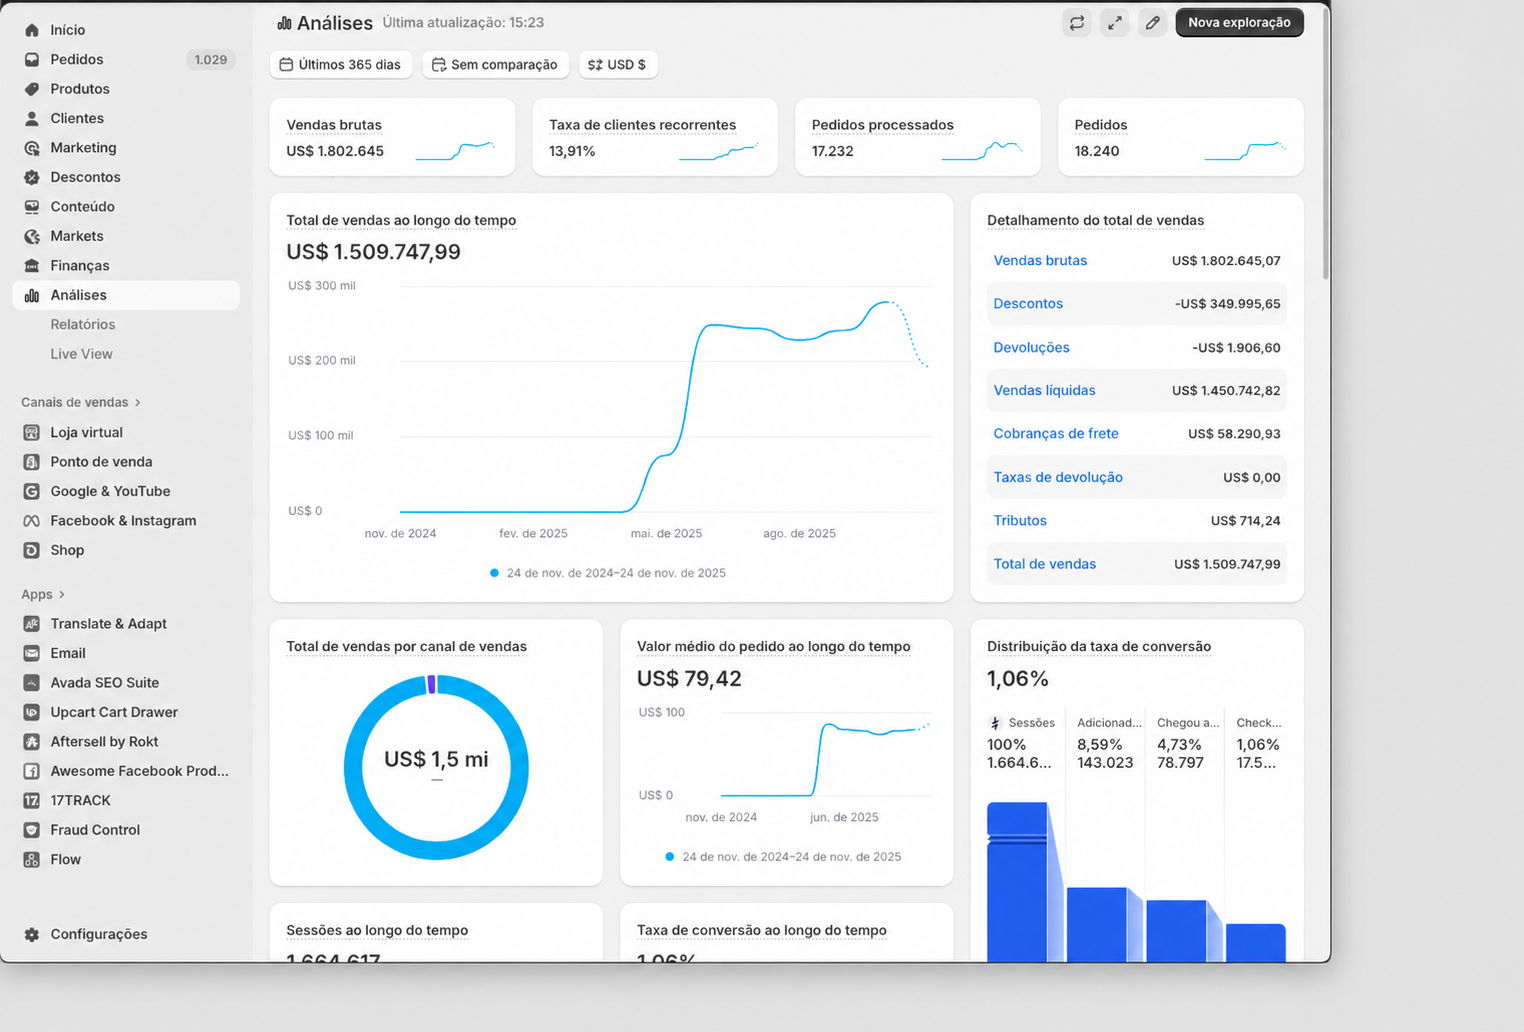Click the pencil edit icon

1153,22
